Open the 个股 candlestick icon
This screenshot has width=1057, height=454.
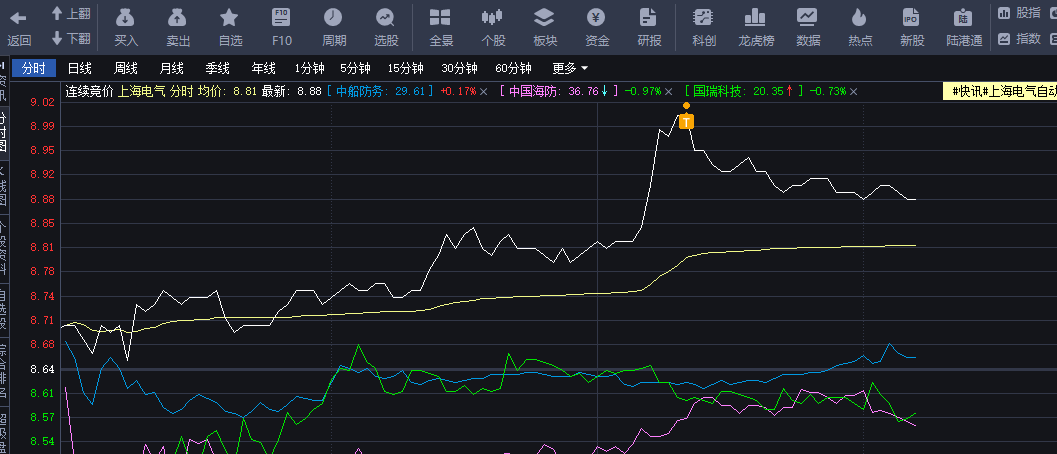coord(493,18)
